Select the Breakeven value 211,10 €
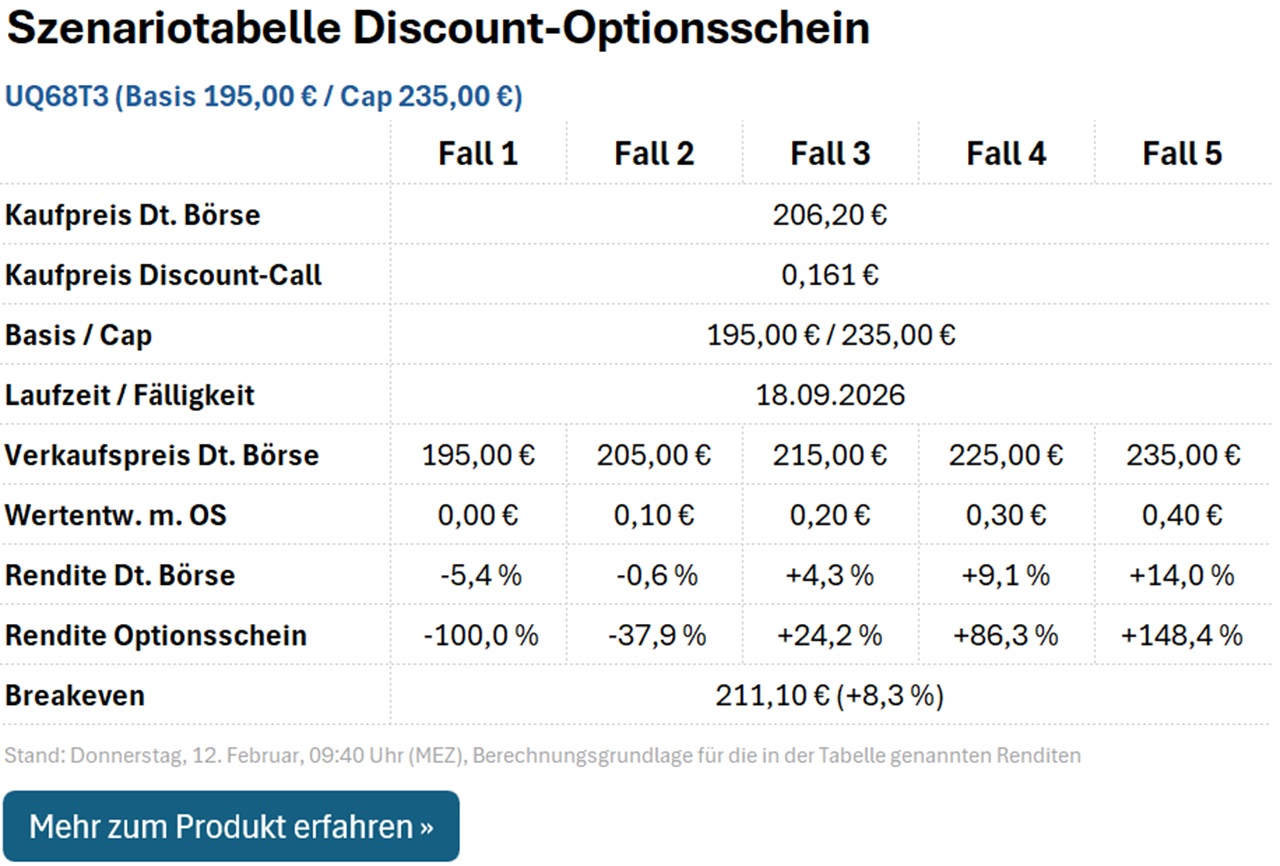 click(x=829, y=694)
